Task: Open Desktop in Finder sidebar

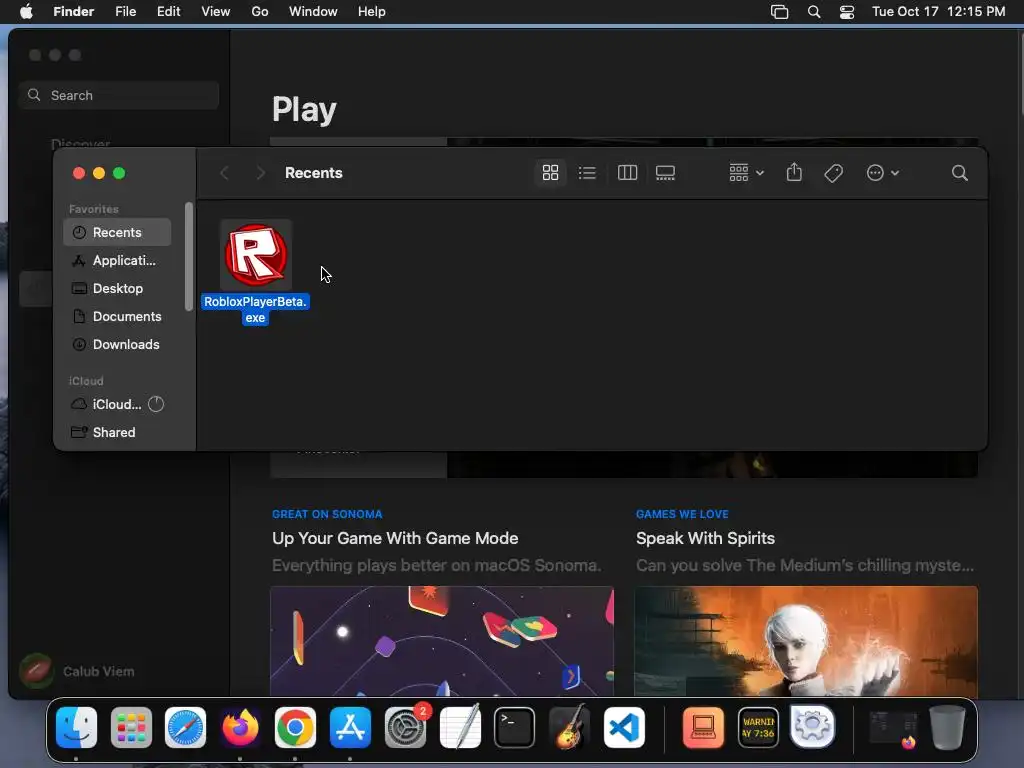Action: (x=117, y=289)
